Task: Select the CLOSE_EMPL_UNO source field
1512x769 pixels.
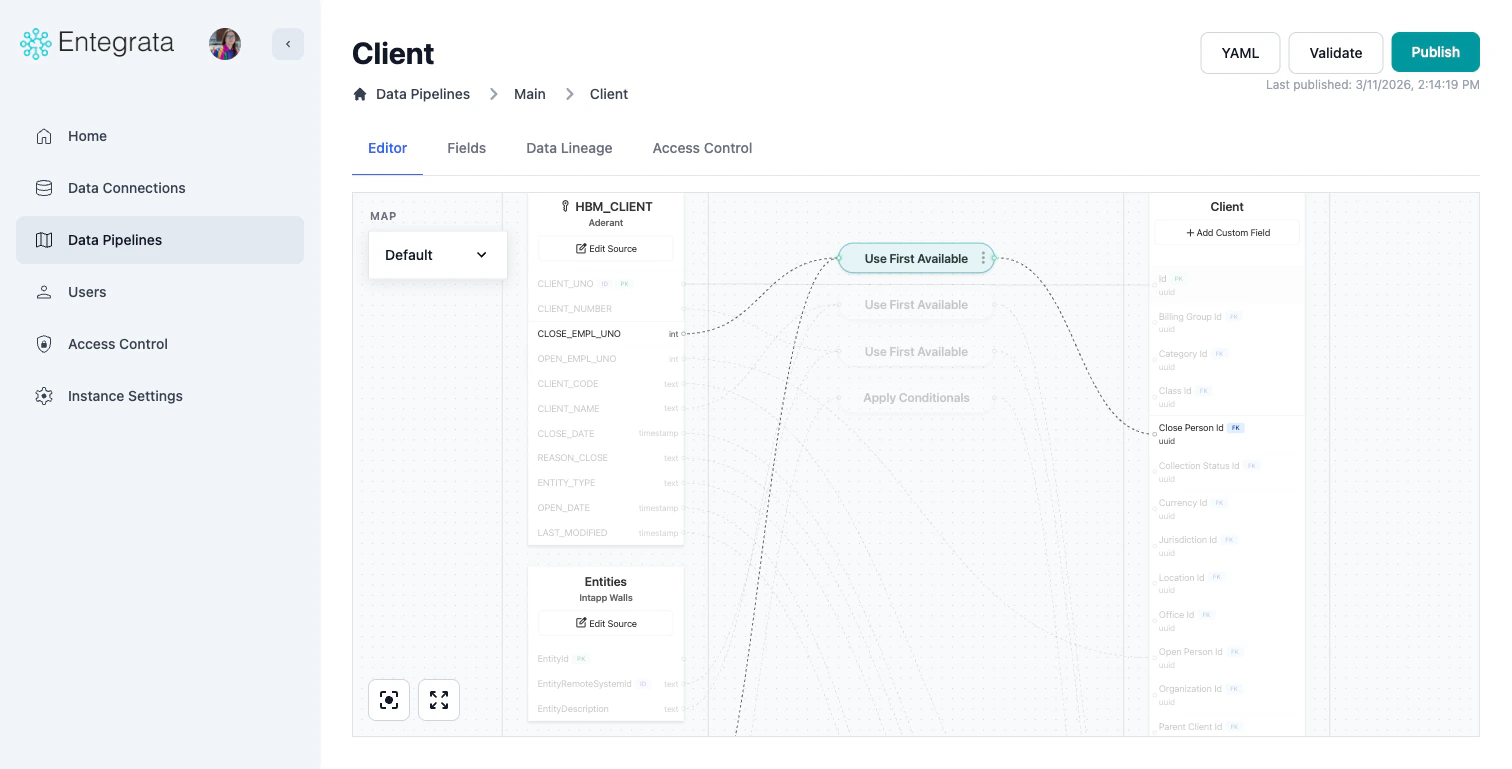Action: [x=606, y=334]
